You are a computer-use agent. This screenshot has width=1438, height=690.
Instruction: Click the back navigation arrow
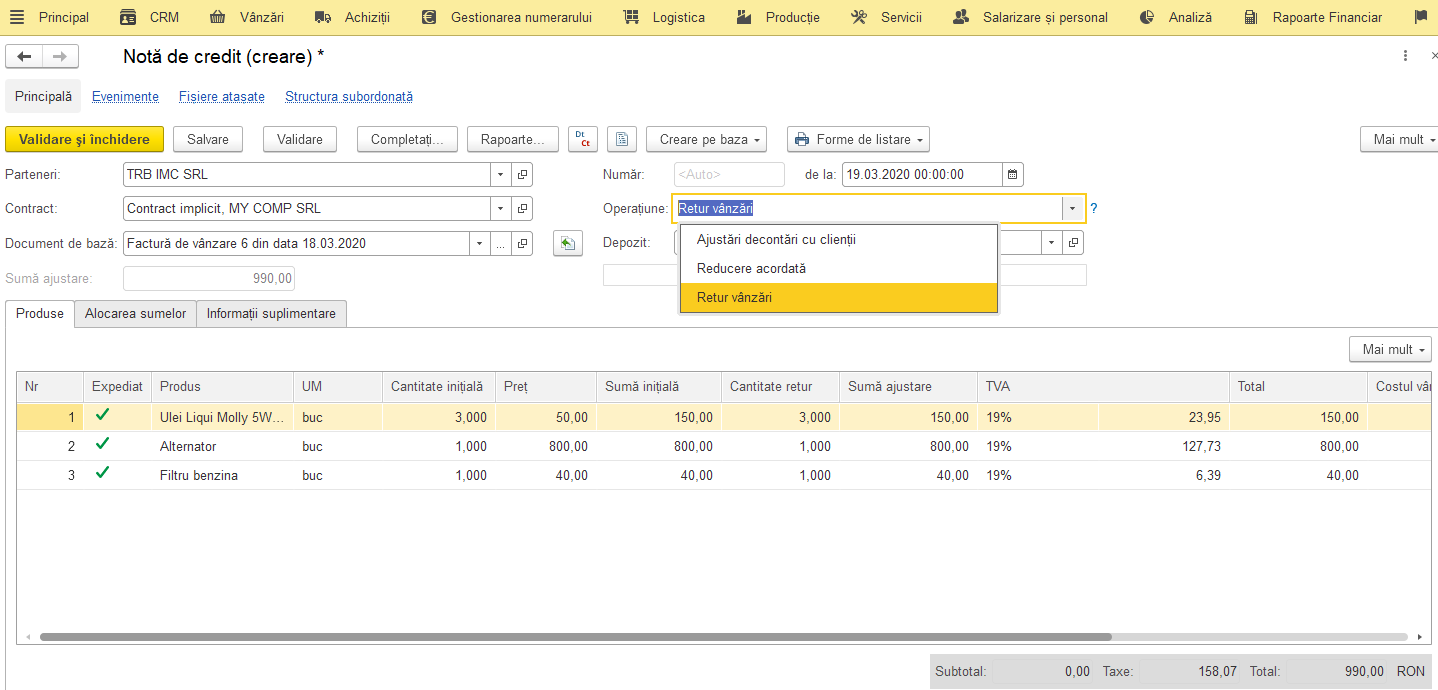click(24, 57)
